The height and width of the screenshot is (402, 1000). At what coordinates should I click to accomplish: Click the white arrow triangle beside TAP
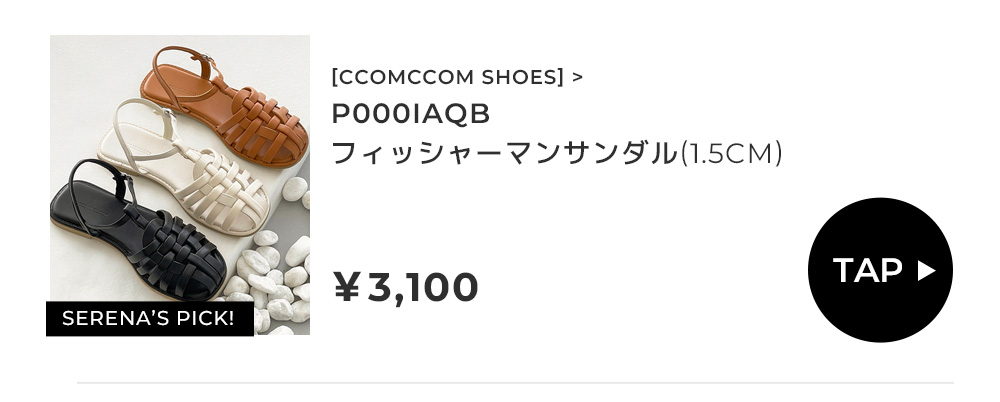[926, 270]
